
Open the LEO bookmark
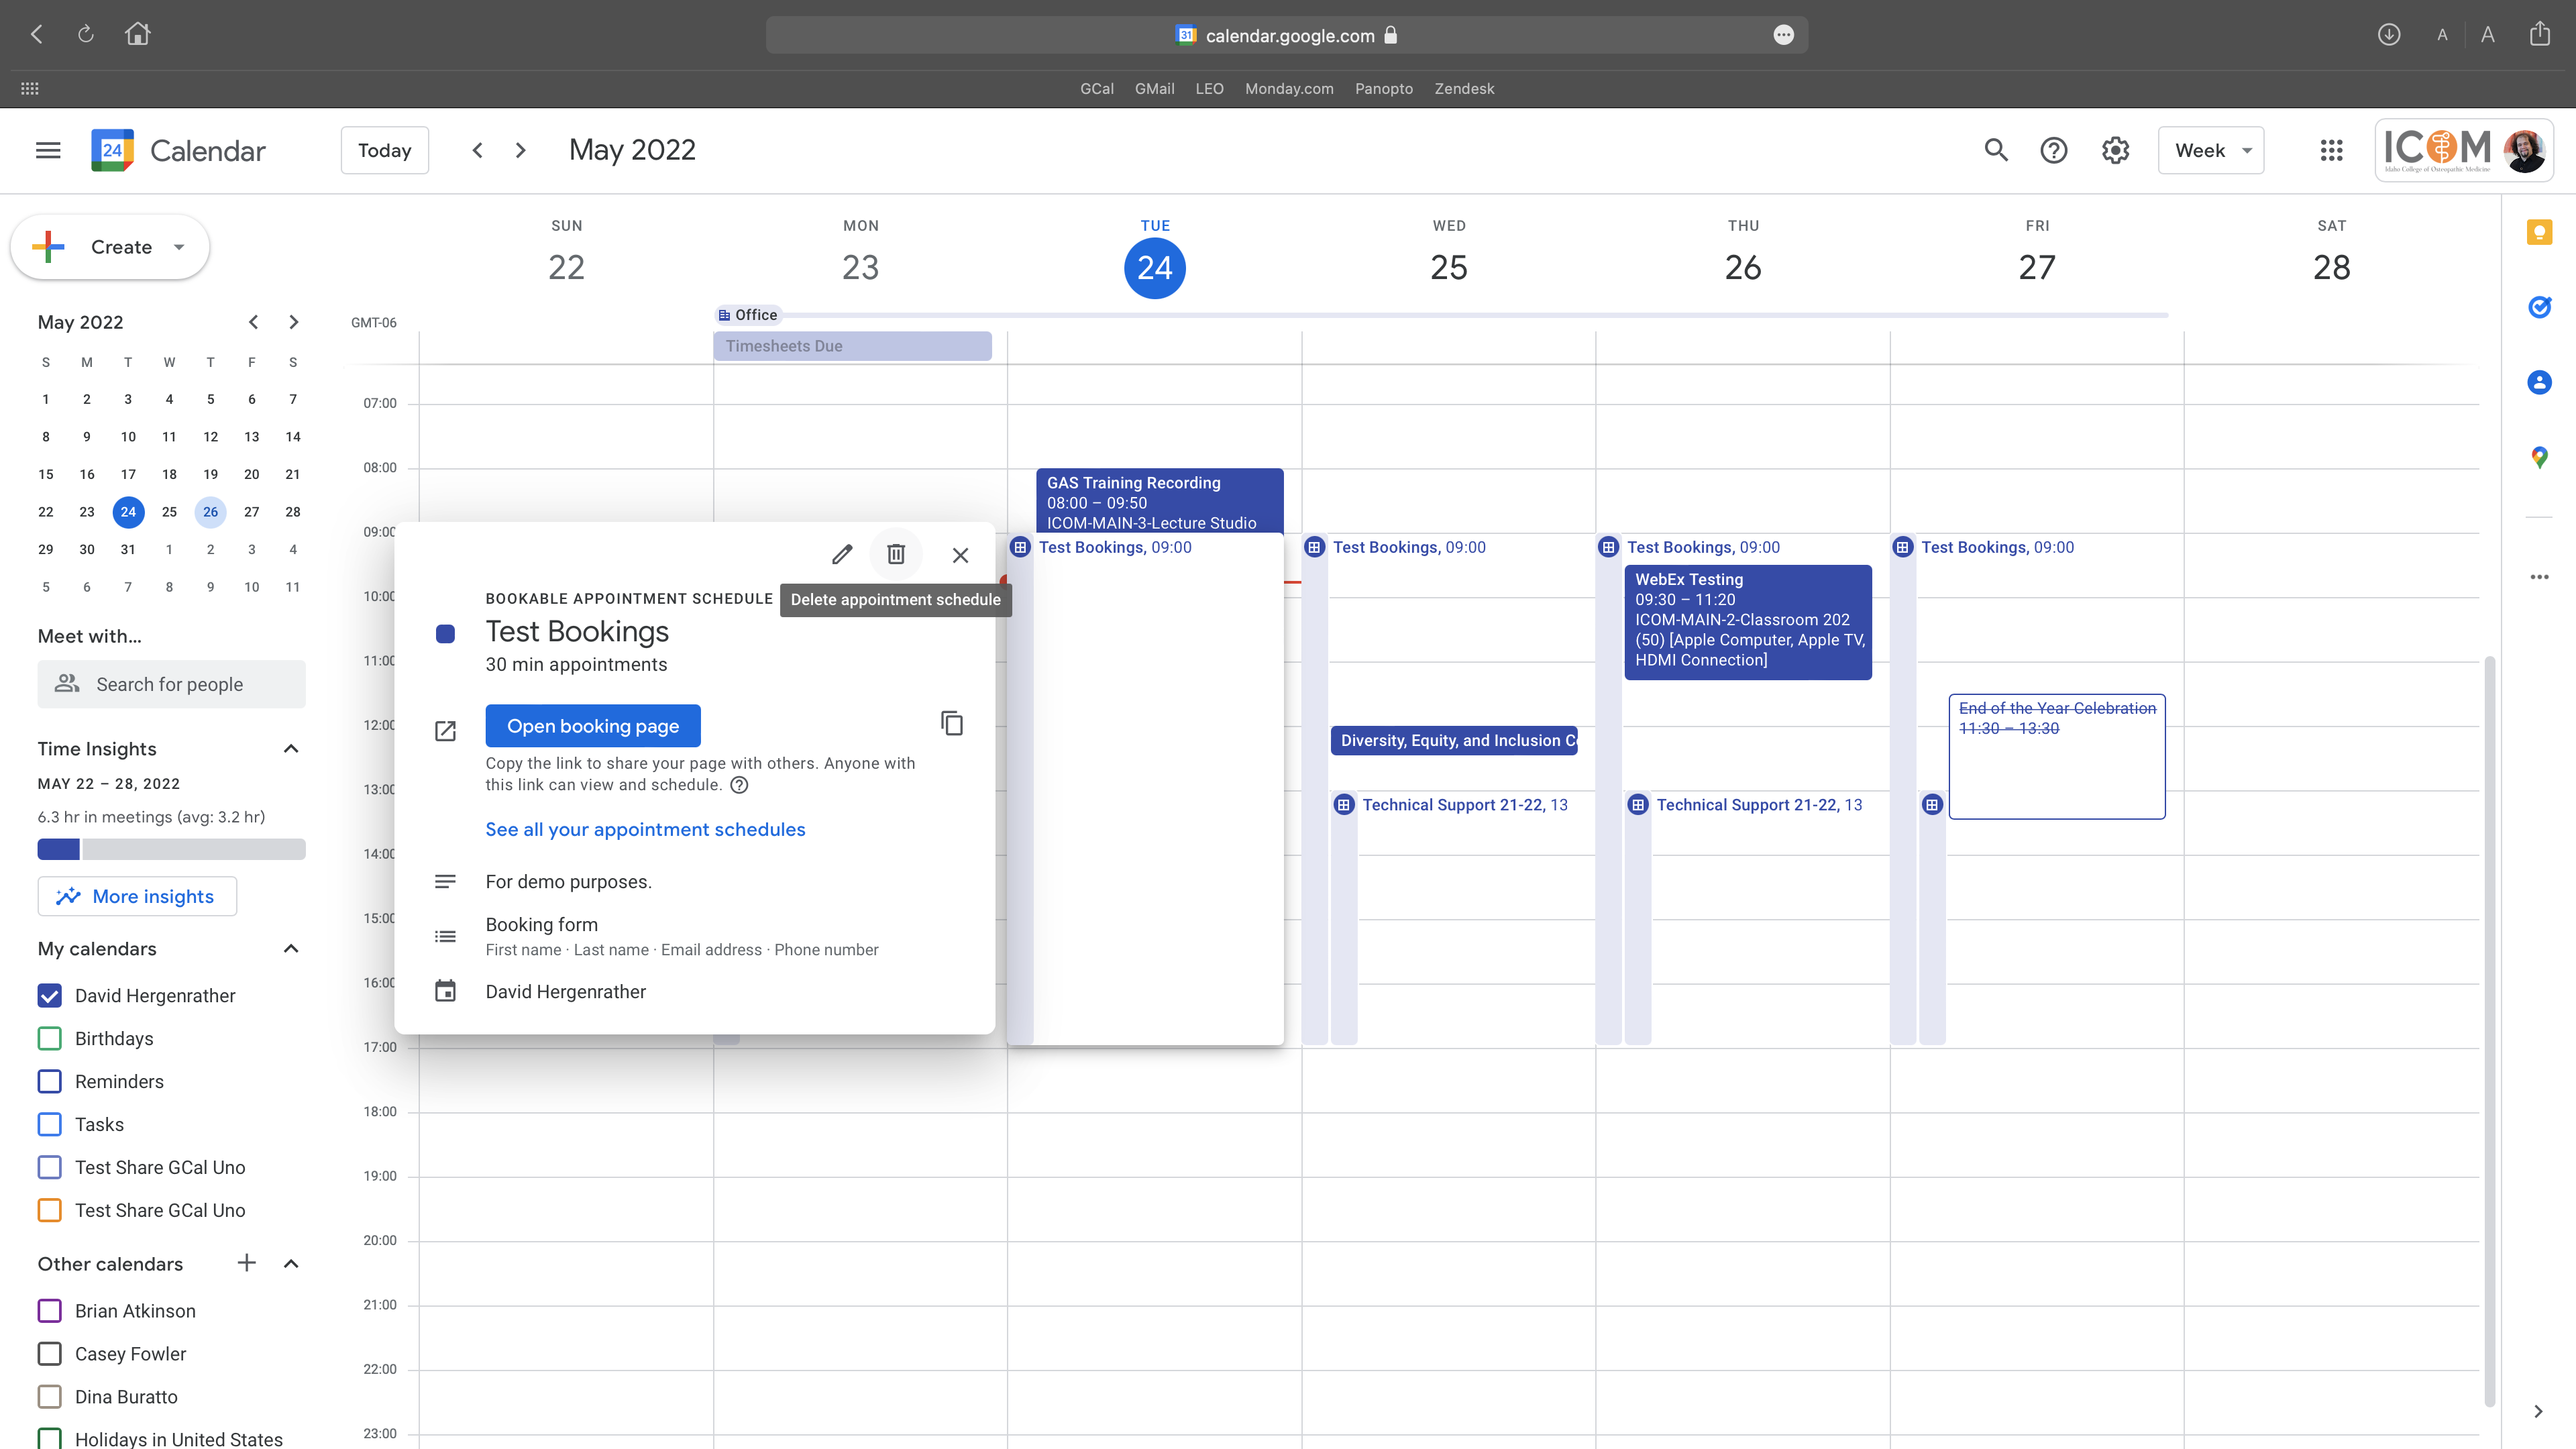click(x=1209, y=88)
